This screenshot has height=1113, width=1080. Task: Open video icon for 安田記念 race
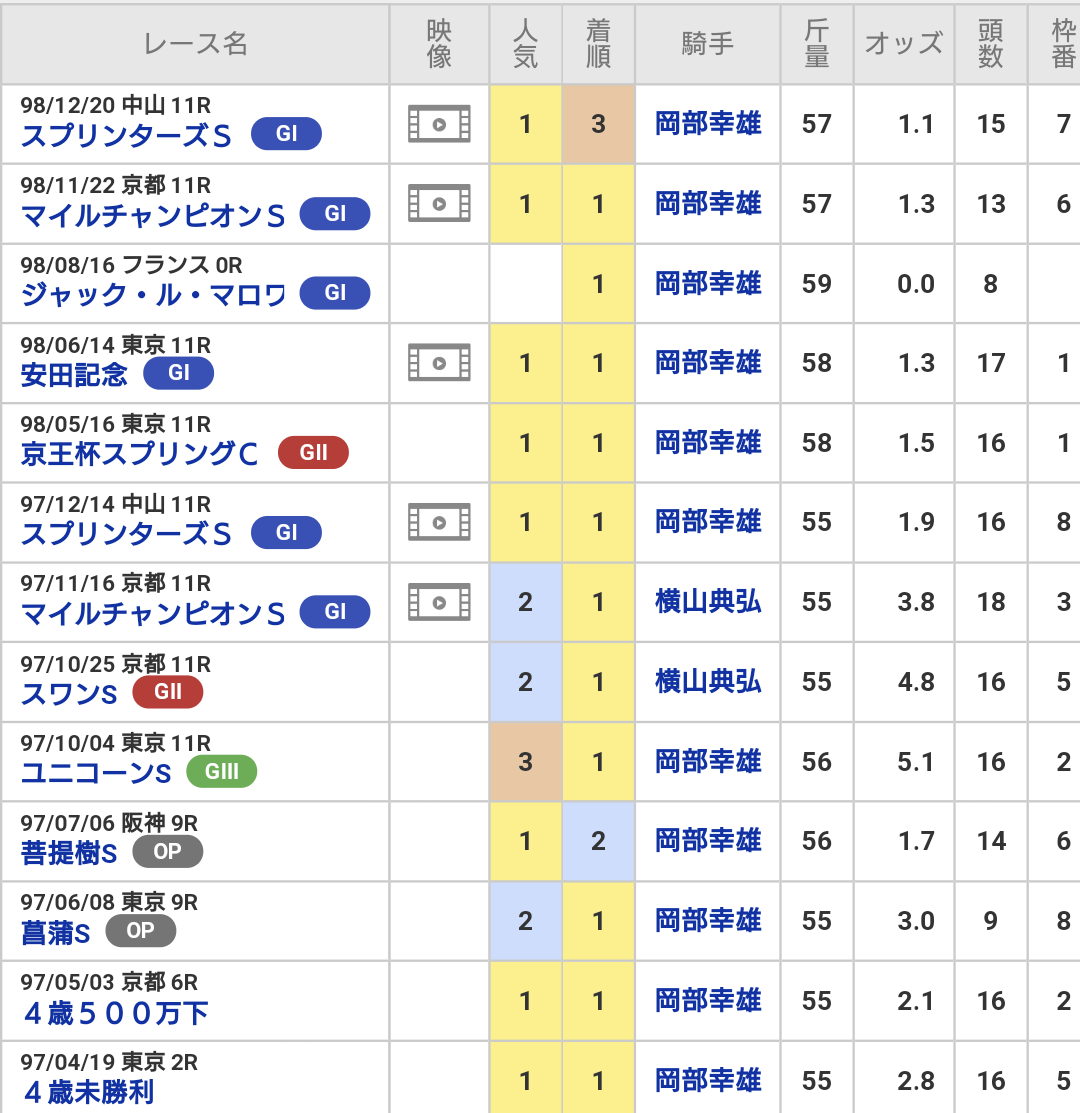tap(439, 363)
